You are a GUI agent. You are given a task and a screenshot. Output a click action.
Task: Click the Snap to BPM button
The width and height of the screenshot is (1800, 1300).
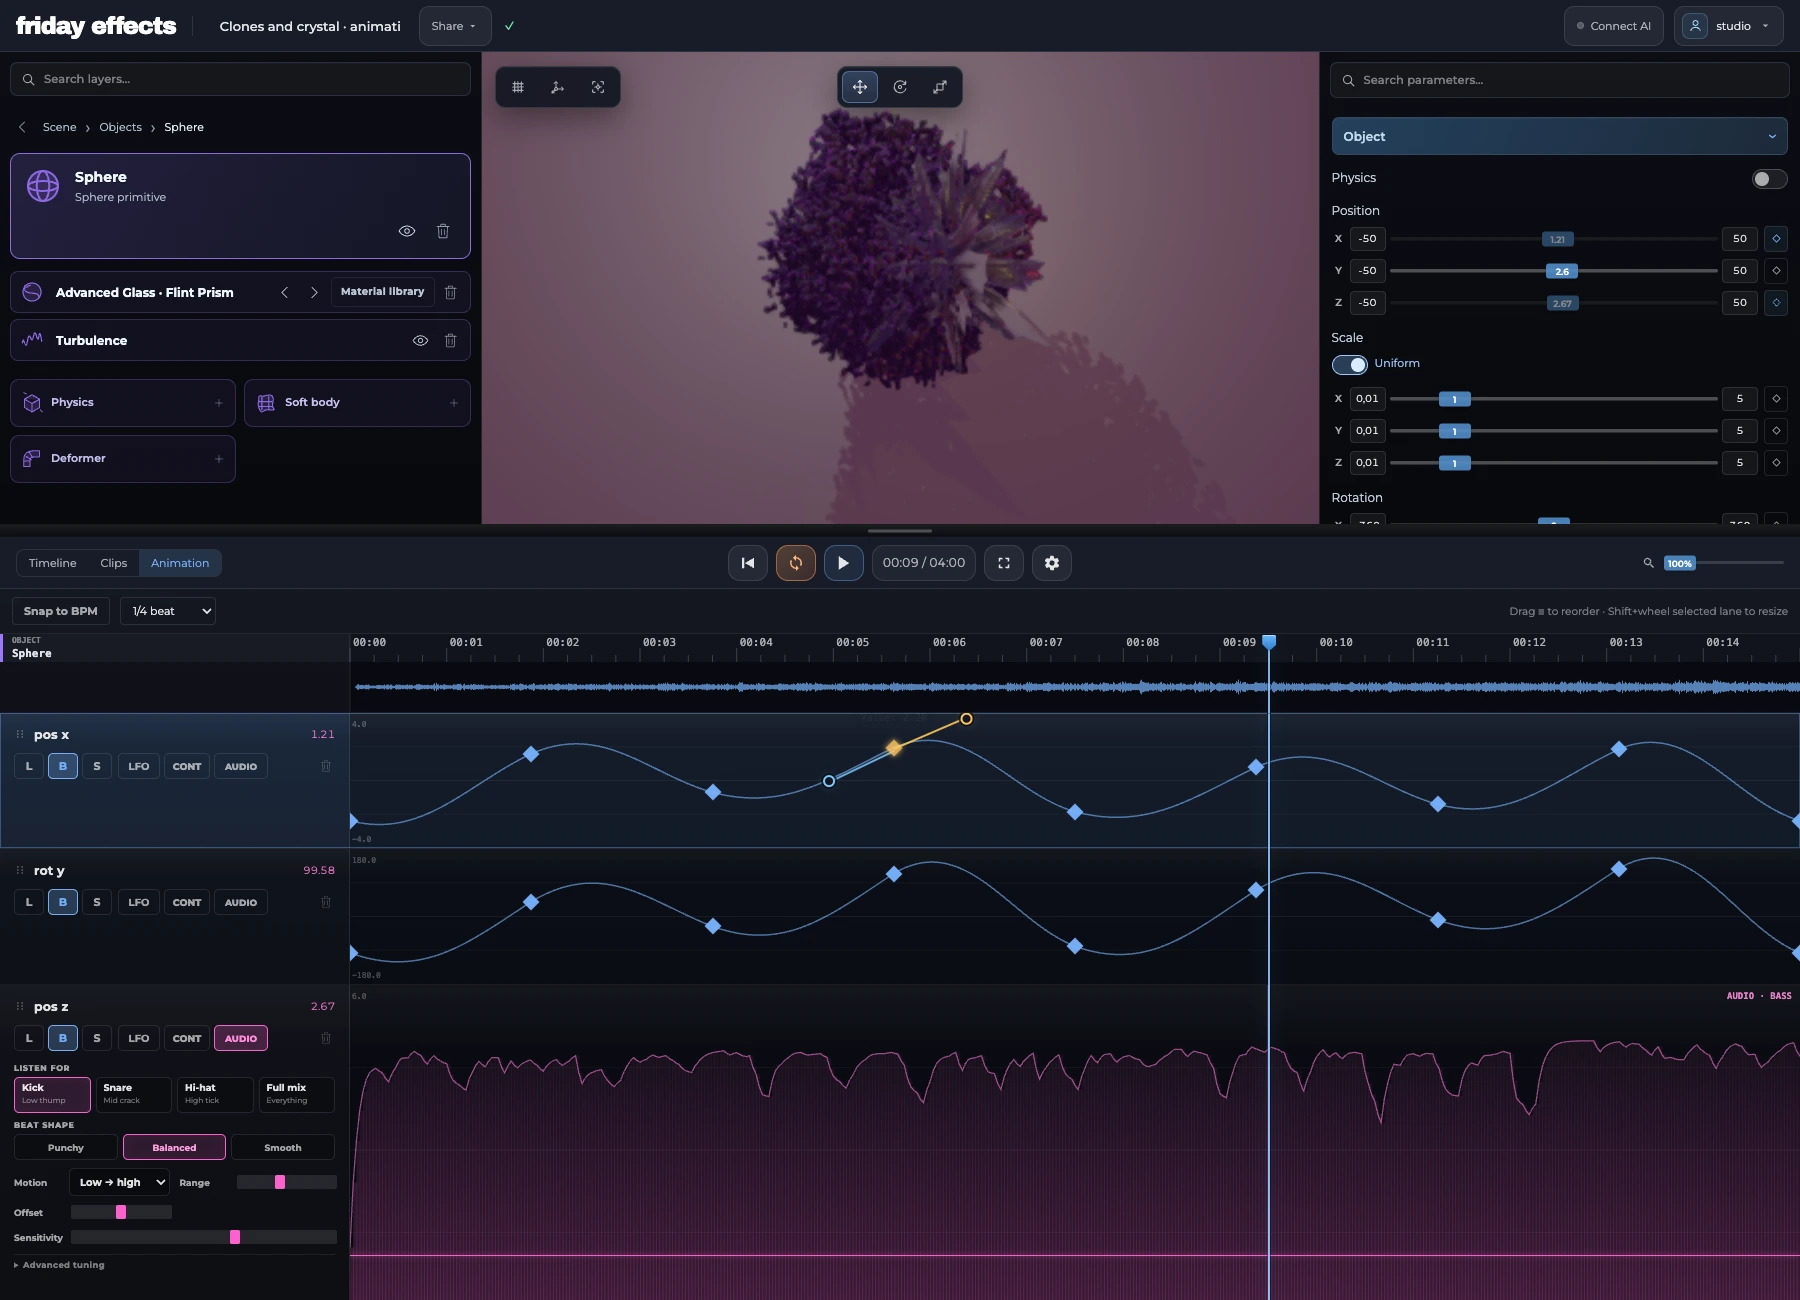point(61,611)
